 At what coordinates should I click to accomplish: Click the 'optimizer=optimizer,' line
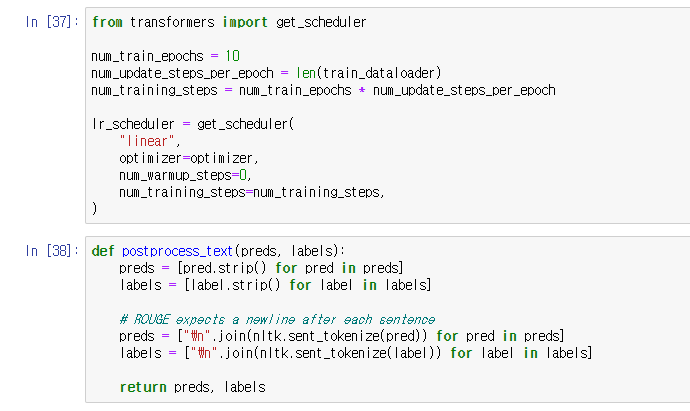pos(189,158)
